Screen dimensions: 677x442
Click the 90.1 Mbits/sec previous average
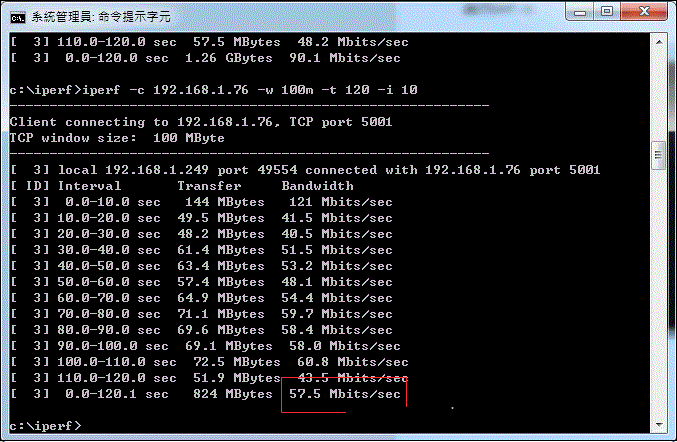345,58
